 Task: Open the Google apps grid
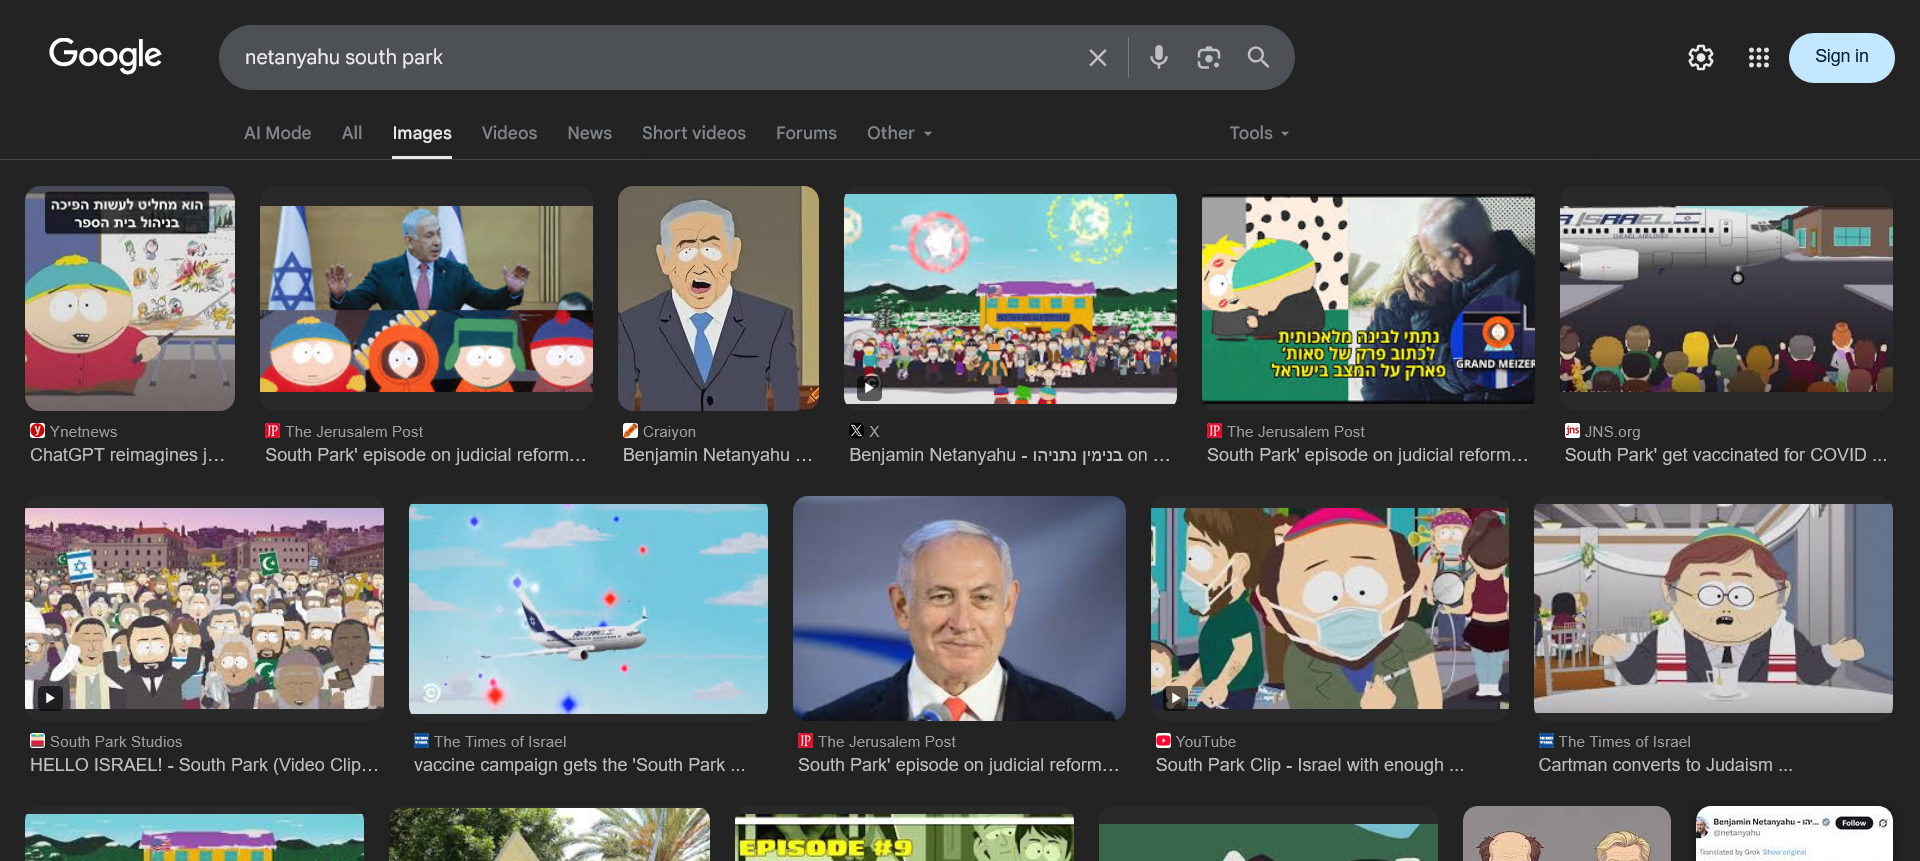tap(1759, 58)
